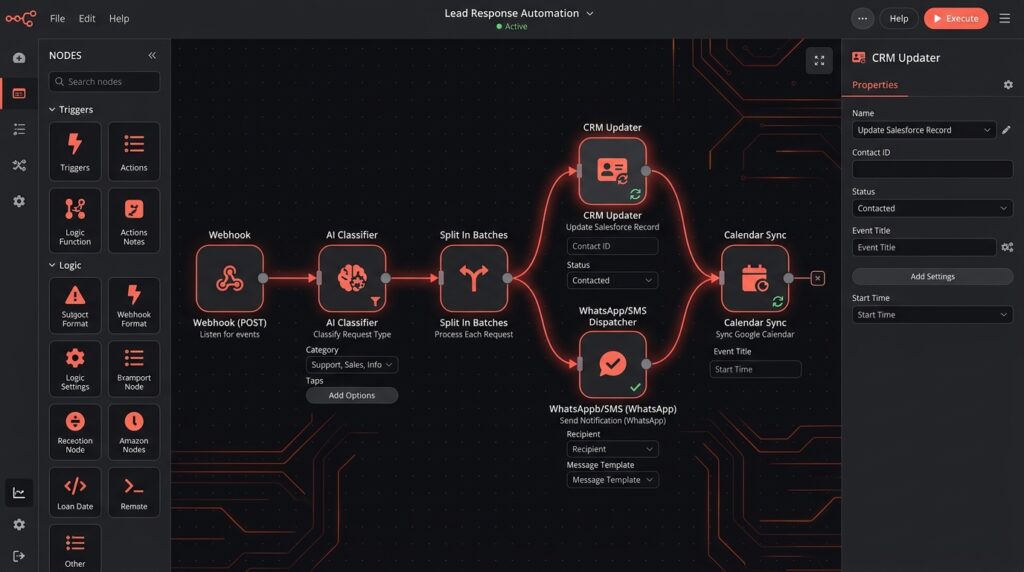Screen dimensions: 1024x572
Task: Select the Subgoct Format warning tile
Action: (x=75, y=306)
